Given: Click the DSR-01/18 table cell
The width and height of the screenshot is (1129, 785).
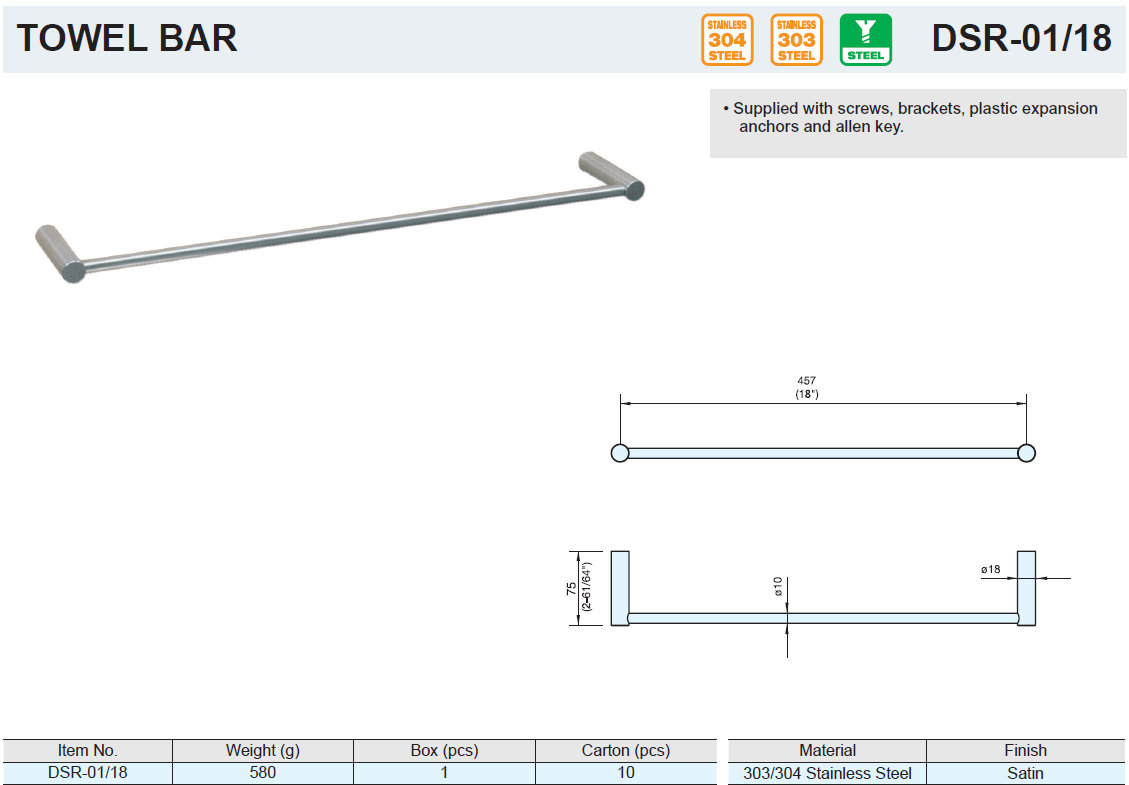Looking at the screenshot, I should click(x=87, y=773).
